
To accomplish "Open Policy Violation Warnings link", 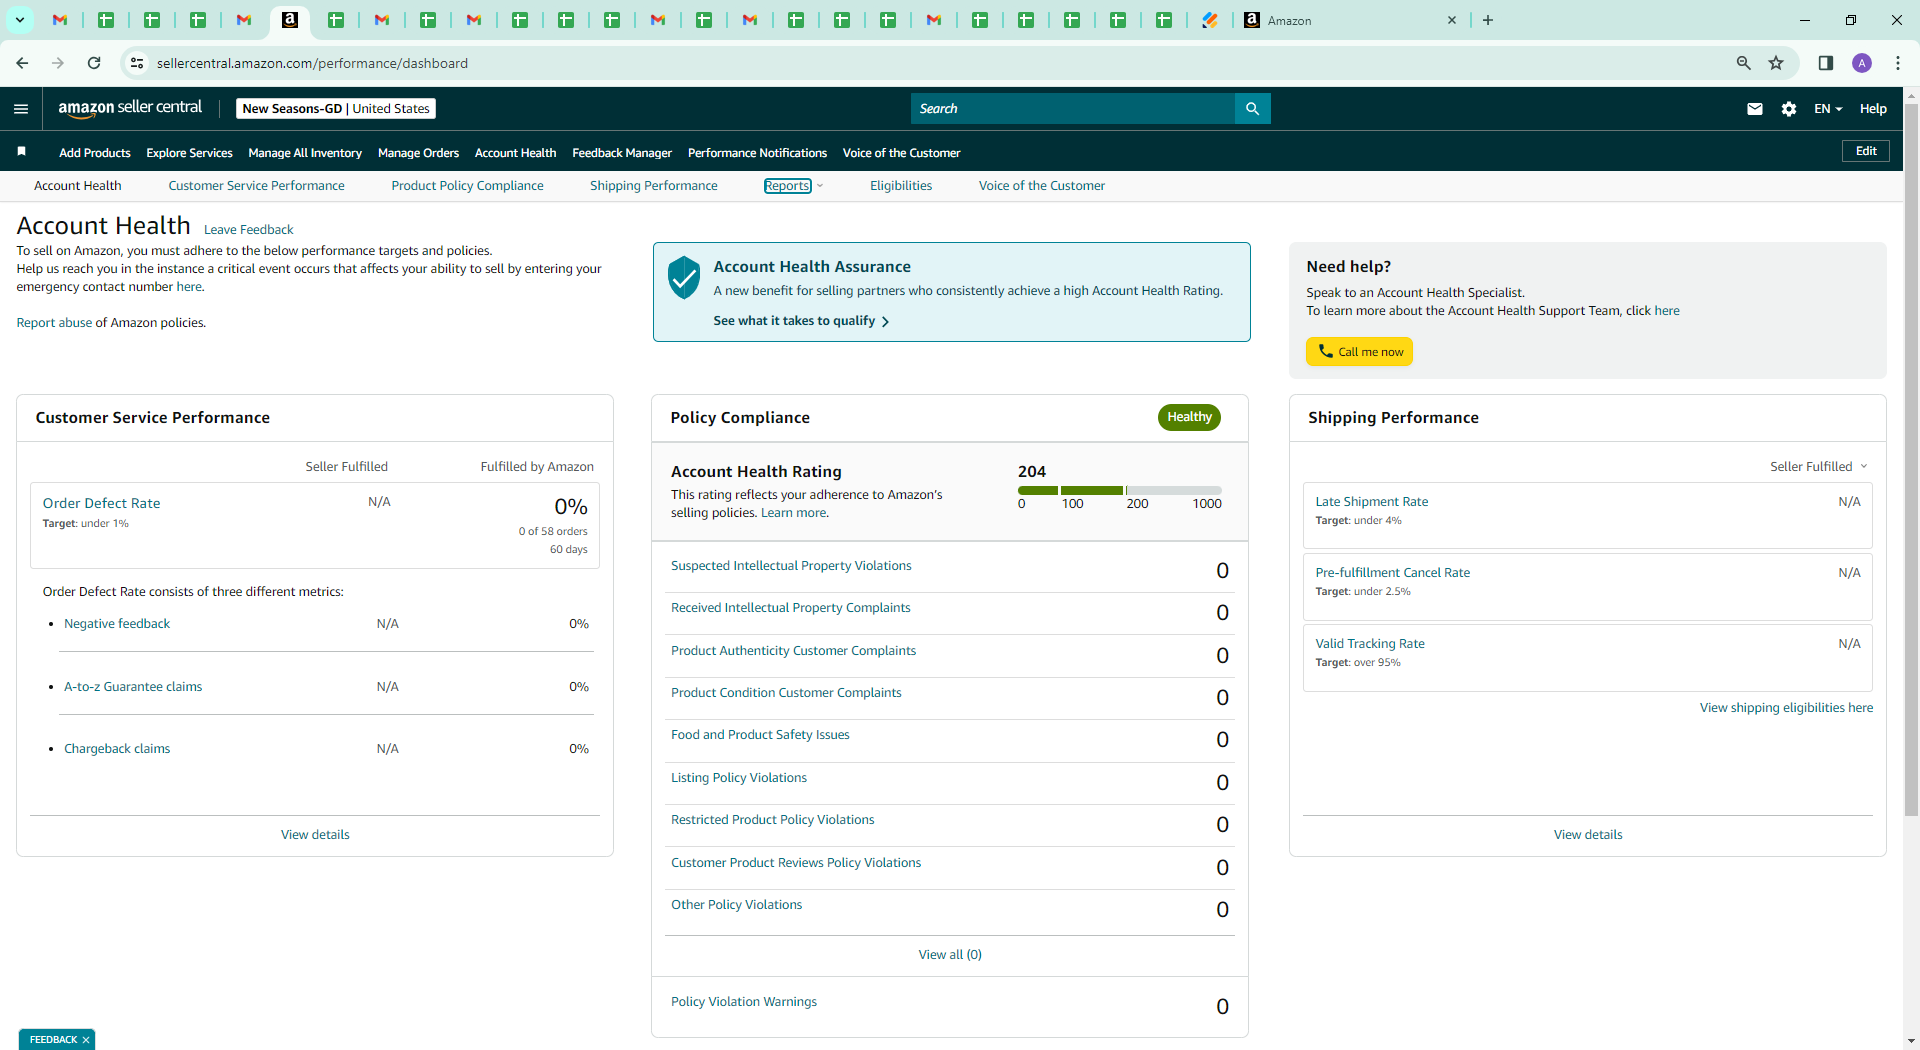I will 744,1002.
